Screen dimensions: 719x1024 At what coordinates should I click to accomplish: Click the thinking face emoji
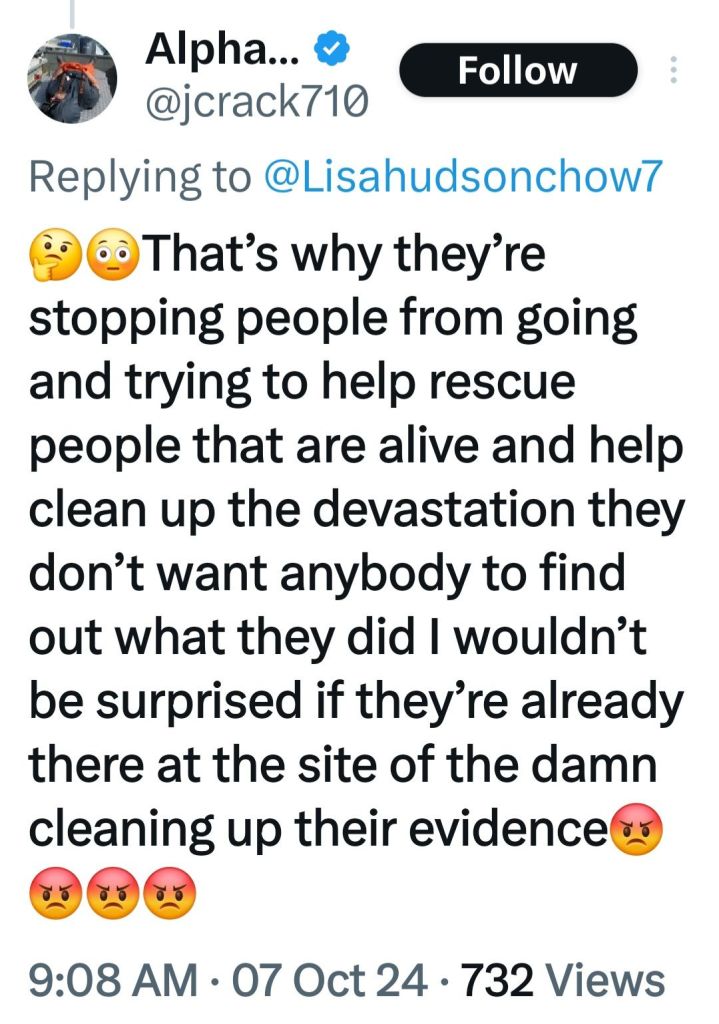coord(56,255)
